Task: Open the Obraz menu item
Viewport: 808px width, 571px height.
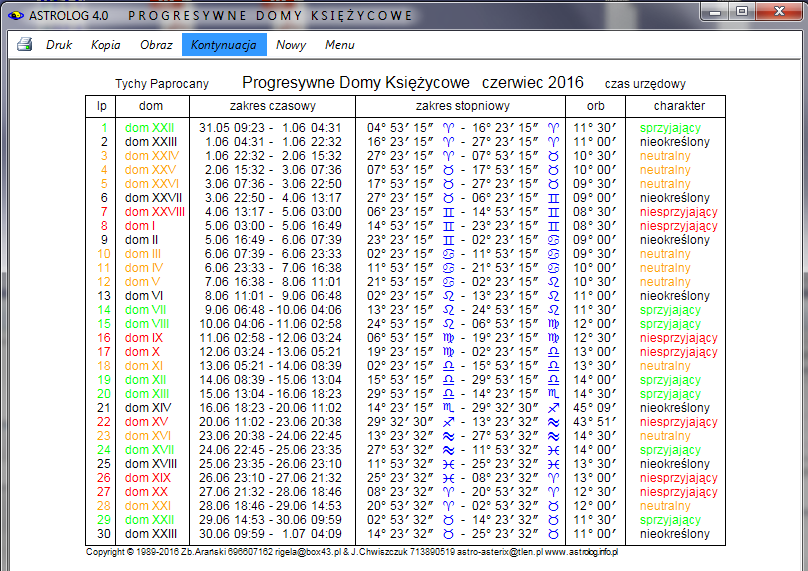Action: [x=156, y=45]
